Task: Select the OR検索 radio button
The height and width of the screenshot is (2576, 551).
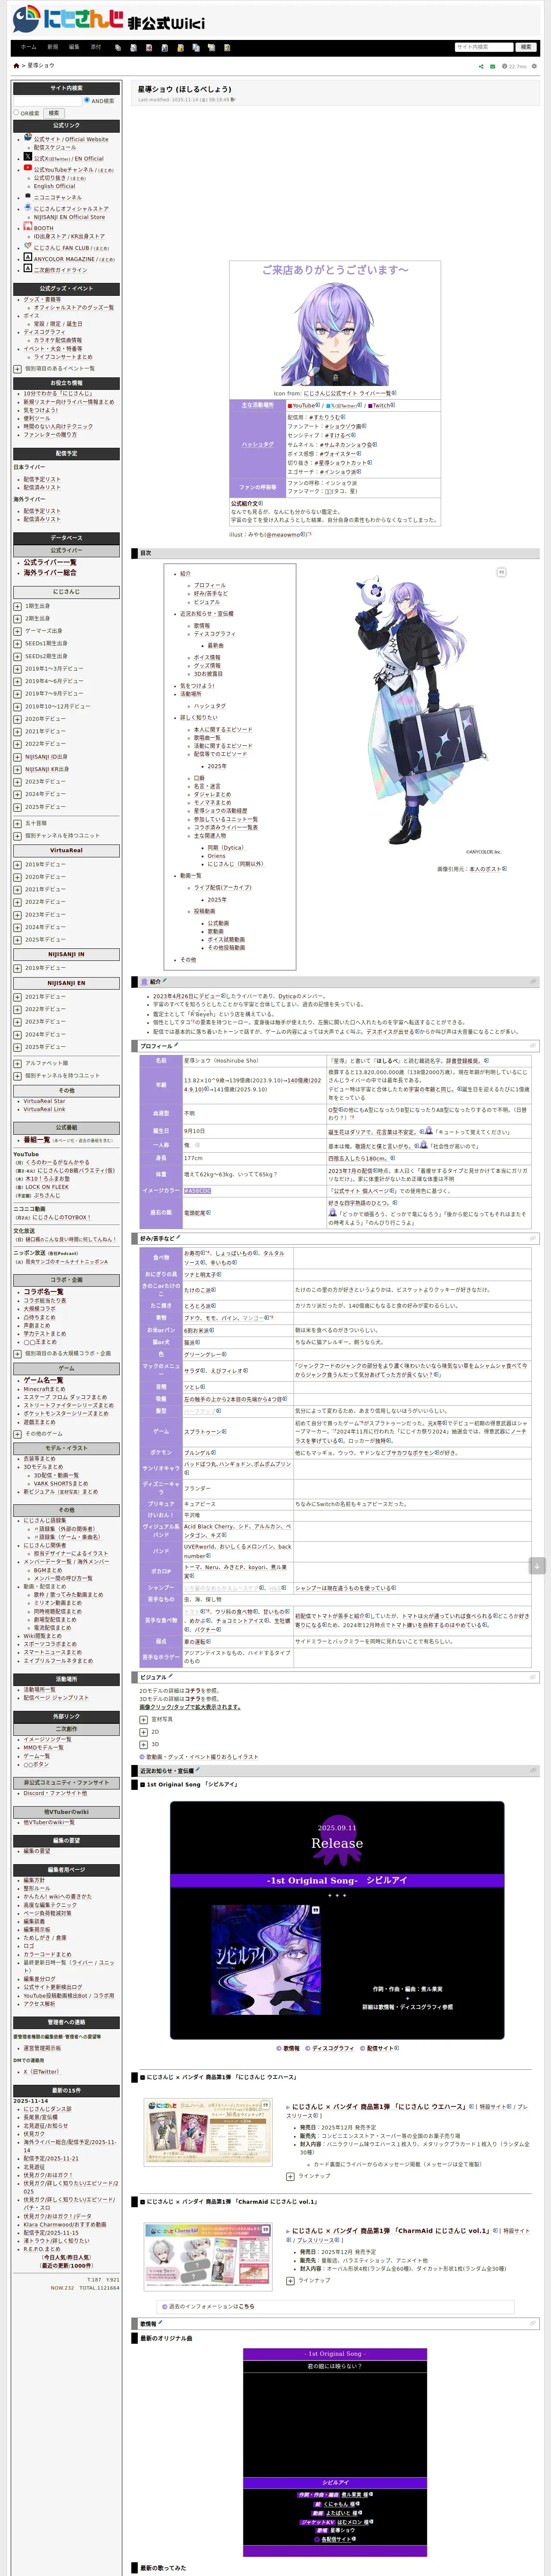Action: (16, 112)
